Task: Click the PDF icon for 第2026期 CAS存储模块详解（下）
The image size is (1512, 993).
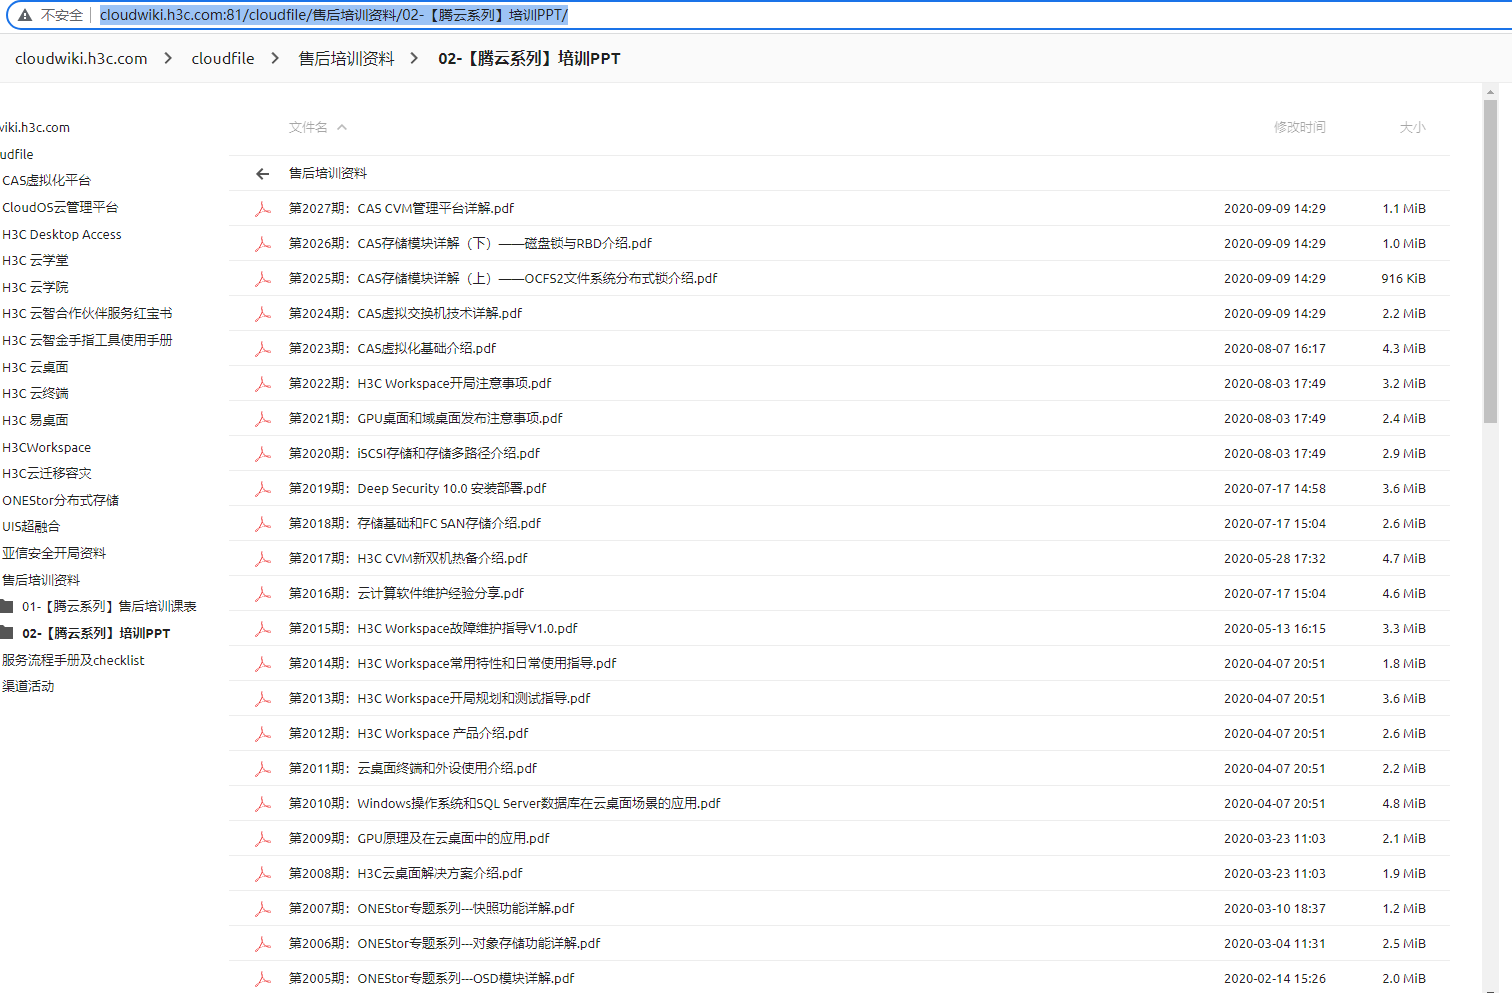Action: coord(263,244)
